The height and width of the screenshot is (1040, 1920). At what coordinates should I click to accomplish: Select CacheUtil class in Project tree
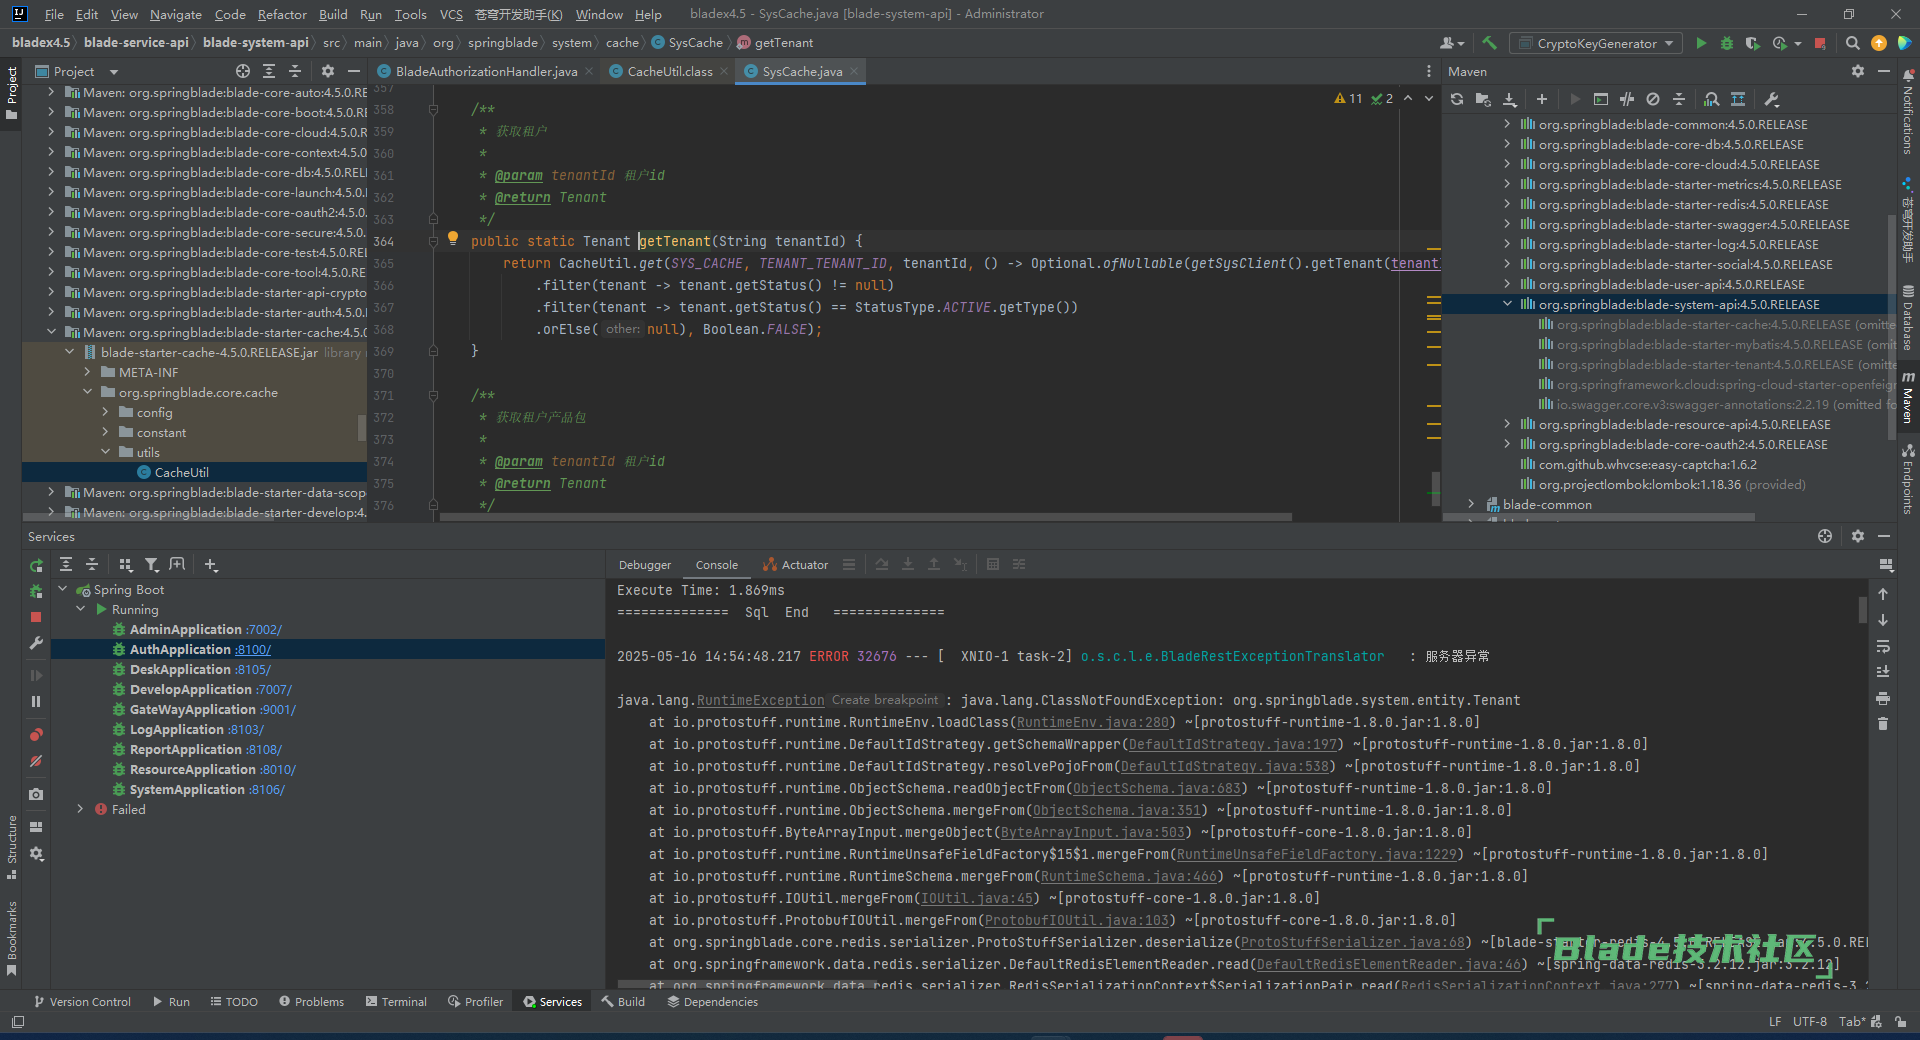(182, 472)
